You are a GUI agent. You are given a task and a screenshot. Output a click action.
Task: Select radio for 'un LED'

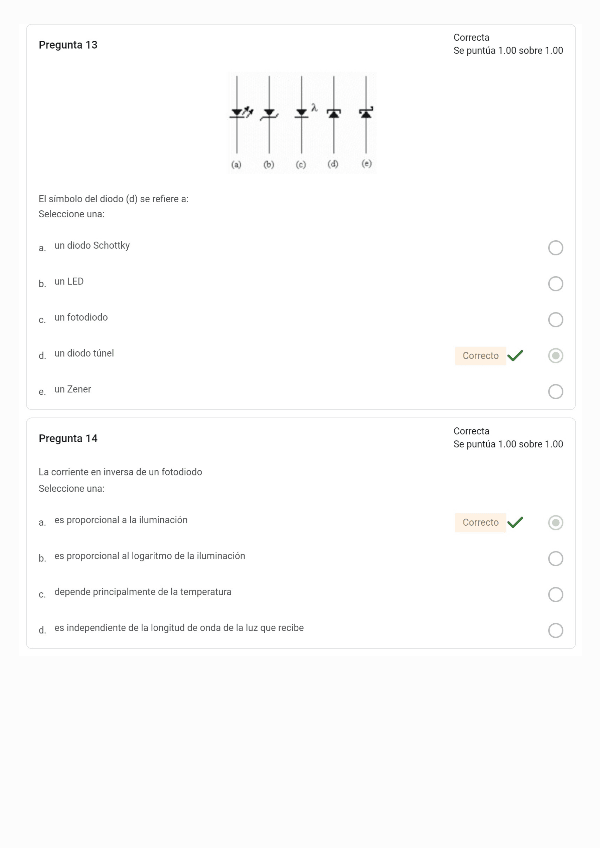[556, 284]
